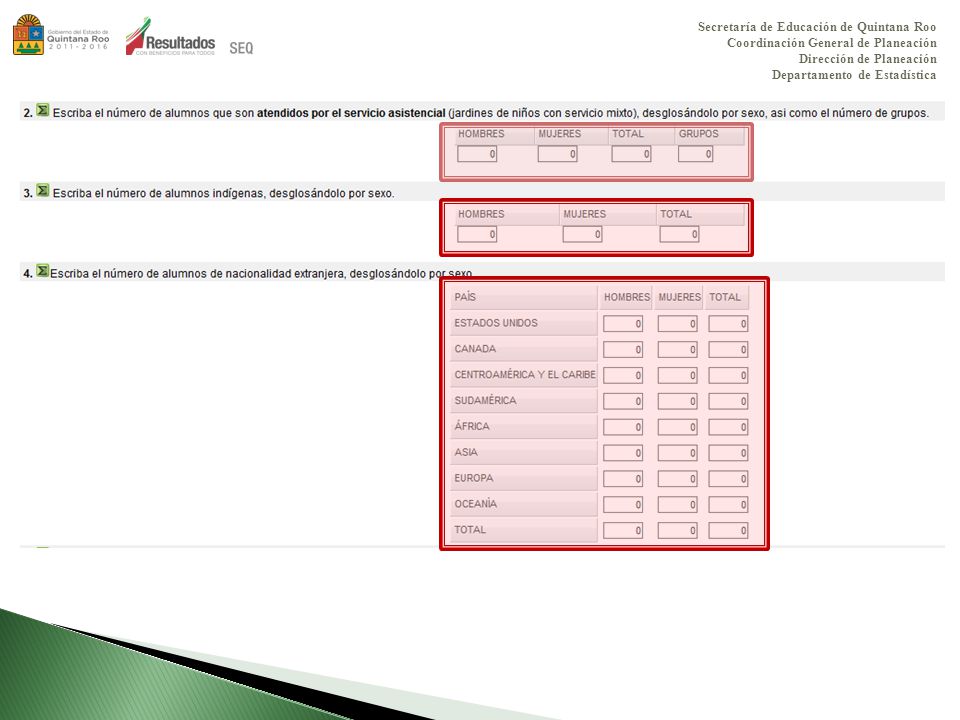The width and height of the screenshot is (960, 720).
Task: Click the MUJERES field in question 2
Action: (x=558, y=154)
